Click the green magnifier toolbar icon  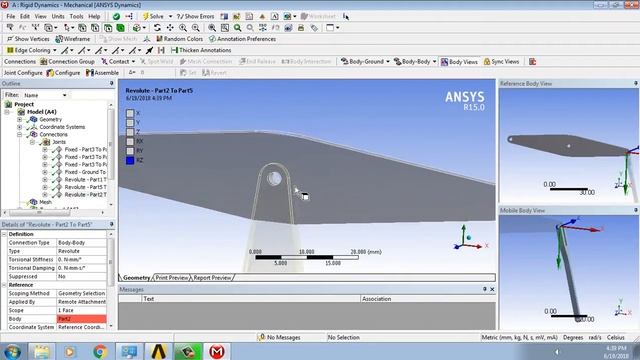(x=238, y=28)
